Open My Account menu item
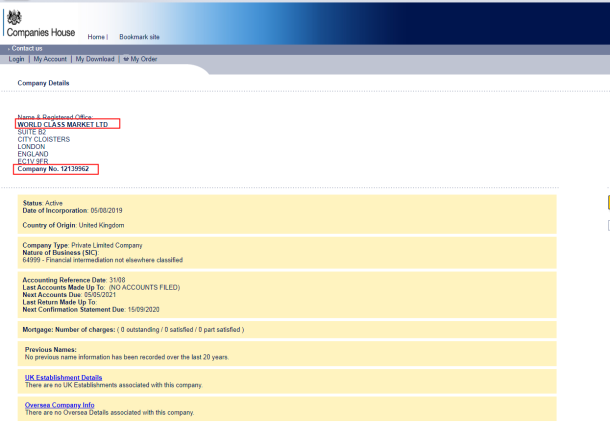This screenshot has height=423, width=610. pos(50,59)
